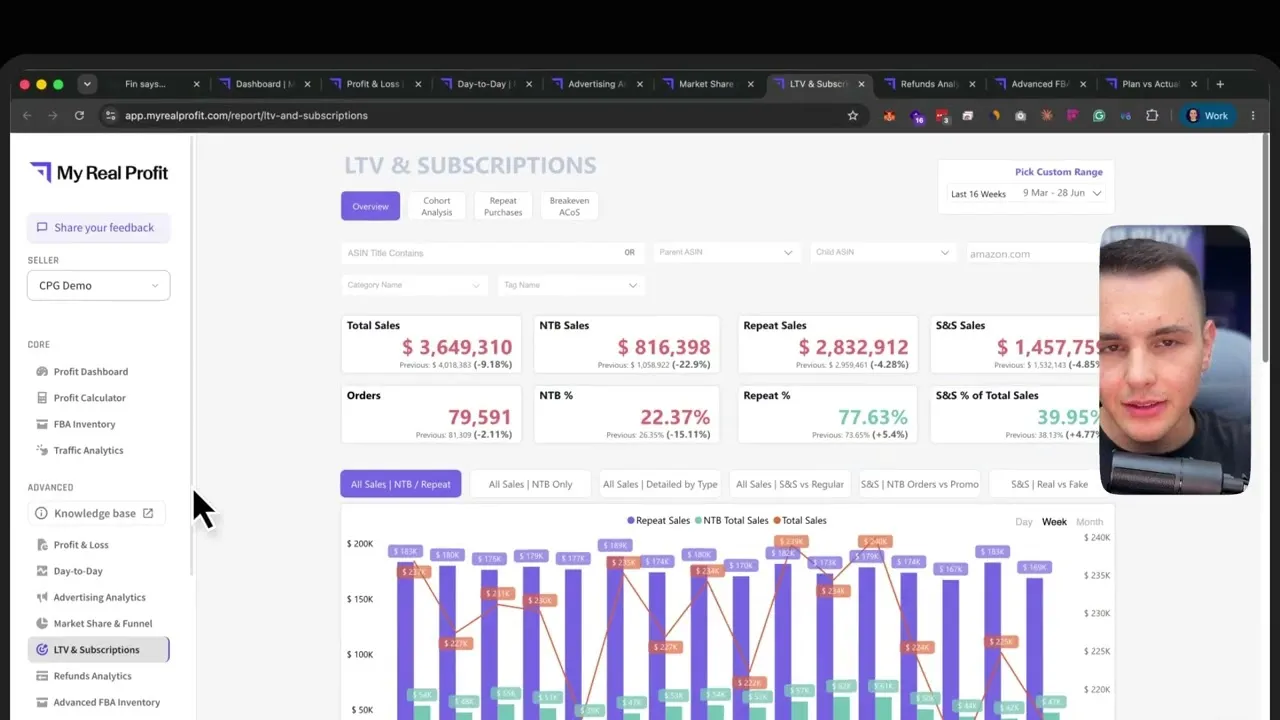Open Traffic Analytics in sidebar
This screenshot has width=1280, height=720.
pyautogui.click(x=88, y=450)
